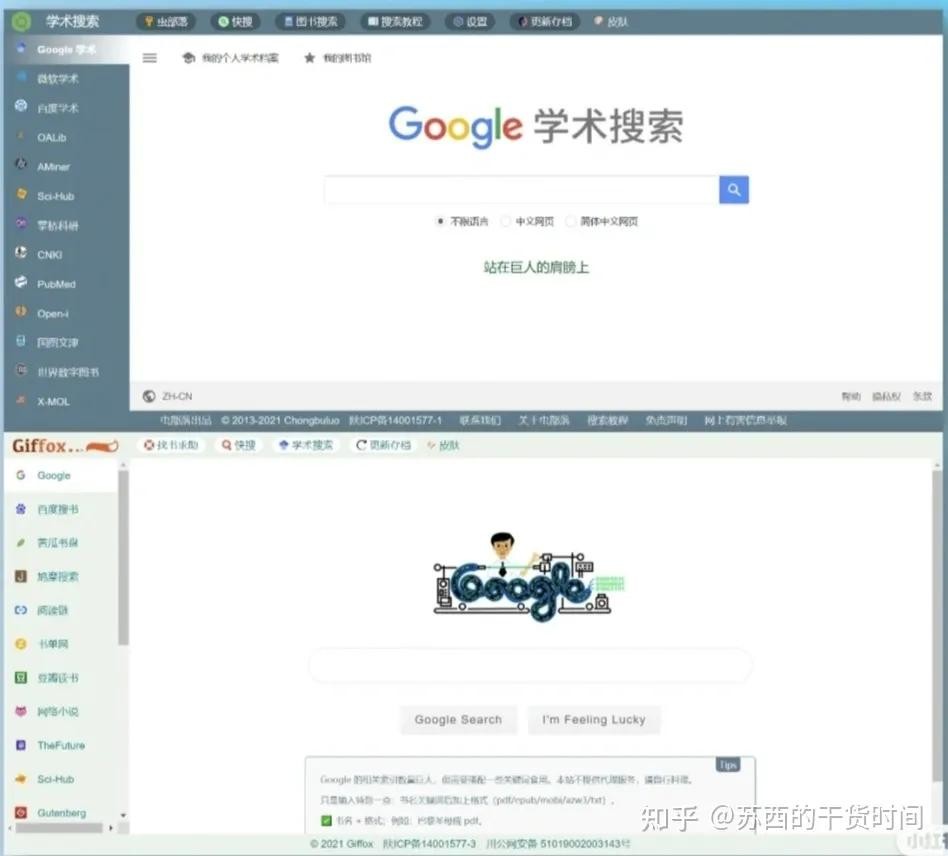Click the Google Search button
Image resolution: width=948 pixels, height=856 pixels.
pyautogui.click(x=458, y=719)
